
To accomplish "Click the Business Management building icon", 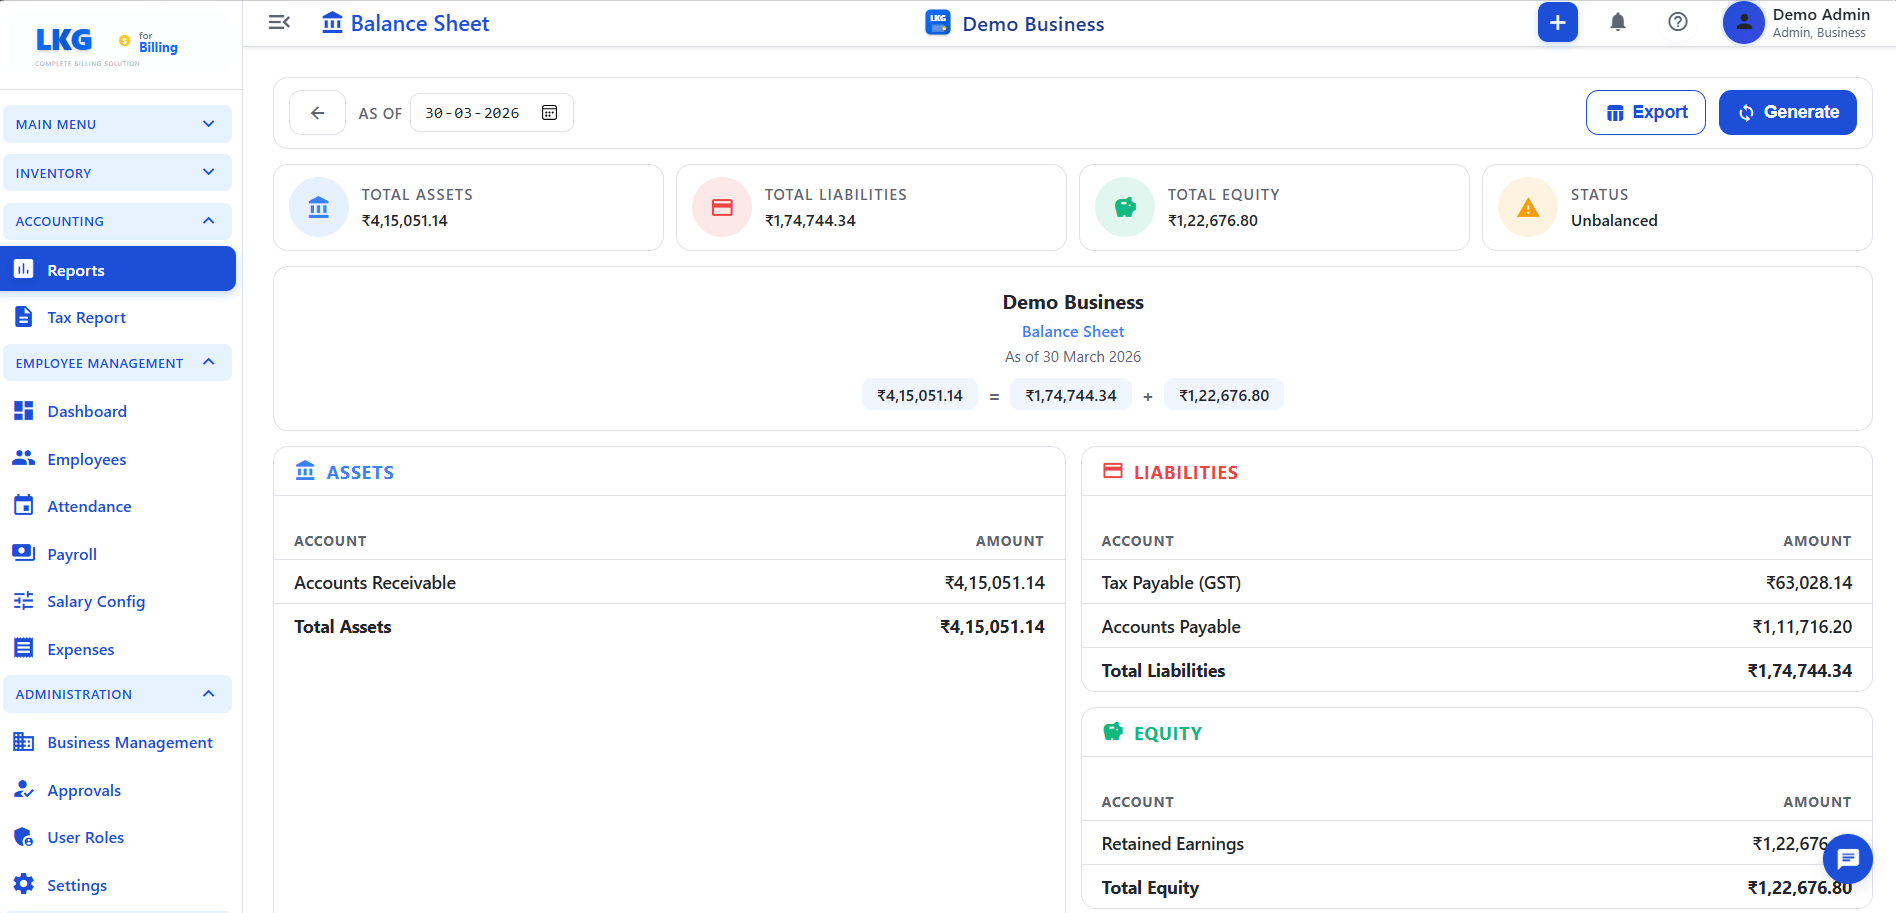I will pos(24,742).
